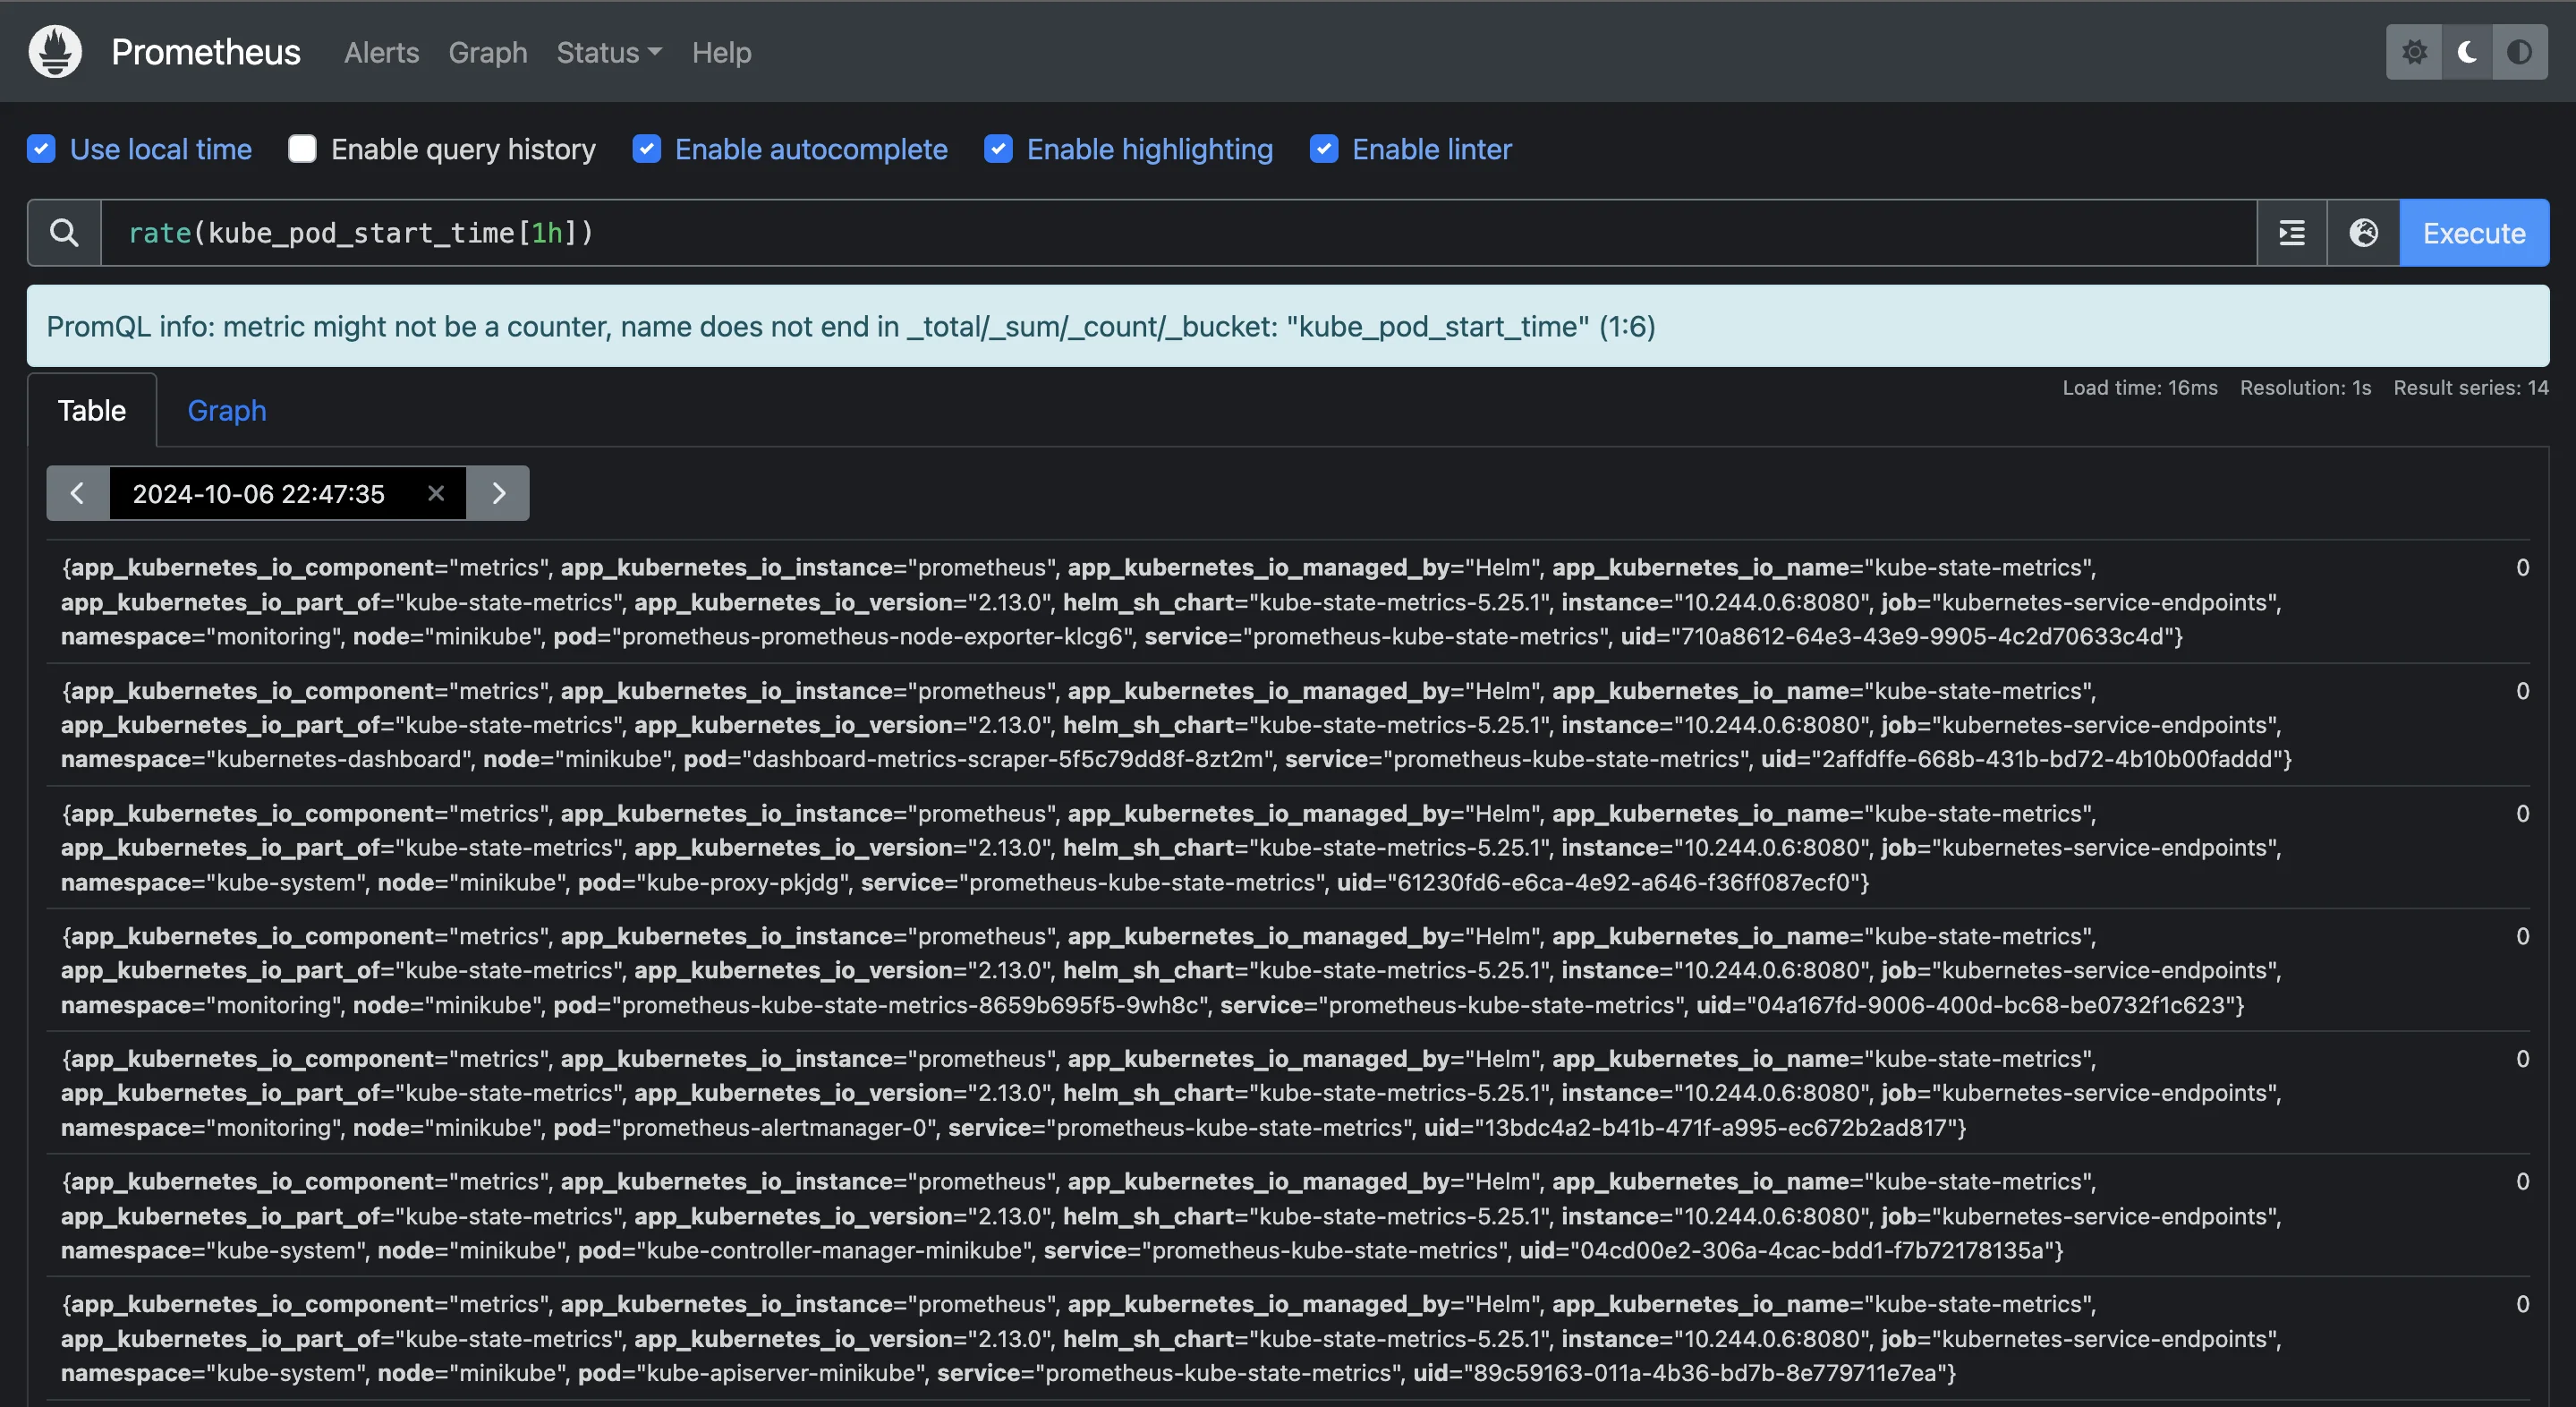Select the node-exporter-klcg6 pod result row
The width and height of the screenshot is (2576, 1407).
(1288, 602)
